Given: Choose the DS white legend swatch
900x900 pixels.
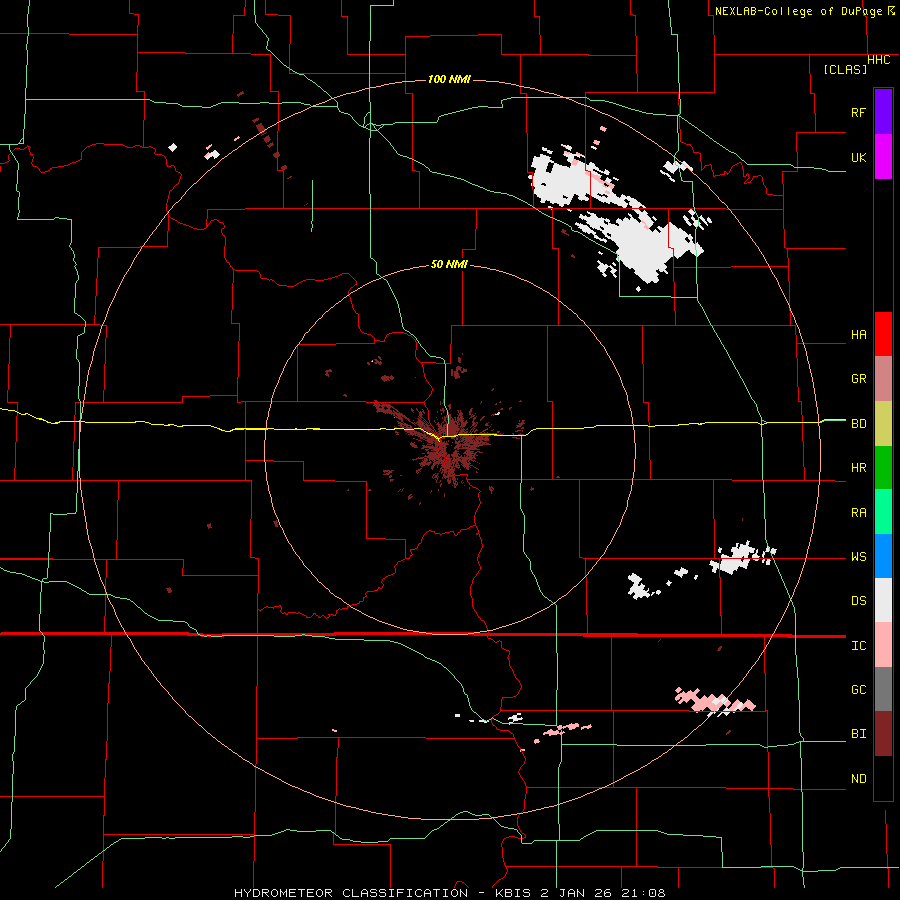Looking at the screenshot, I should (883, 600).
